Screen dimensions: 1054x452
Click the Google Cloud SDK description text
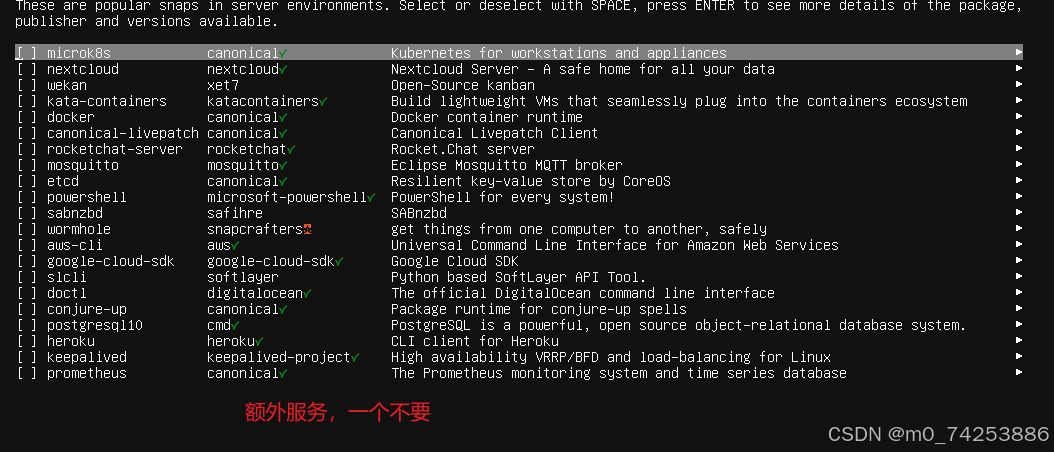coord(454,261)
